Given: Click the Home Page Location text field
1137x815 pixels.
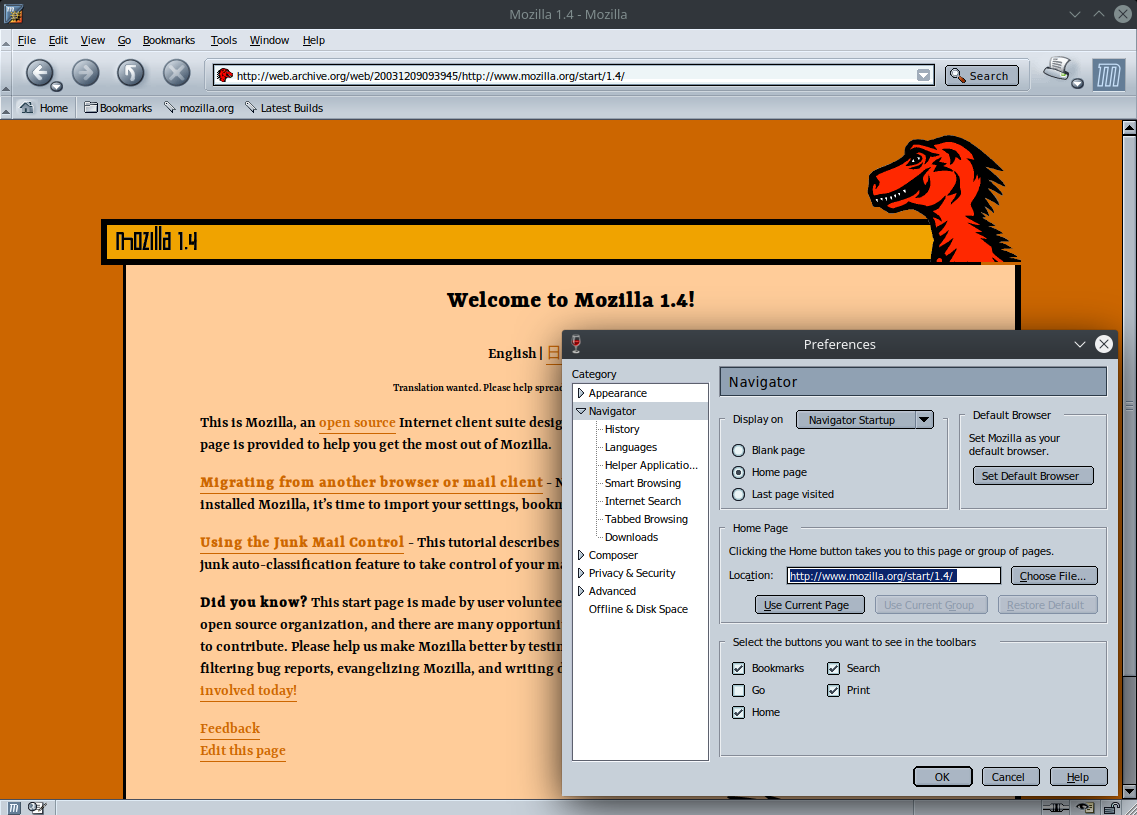Looking at the screenshot, I should click(x=893, y=576).
